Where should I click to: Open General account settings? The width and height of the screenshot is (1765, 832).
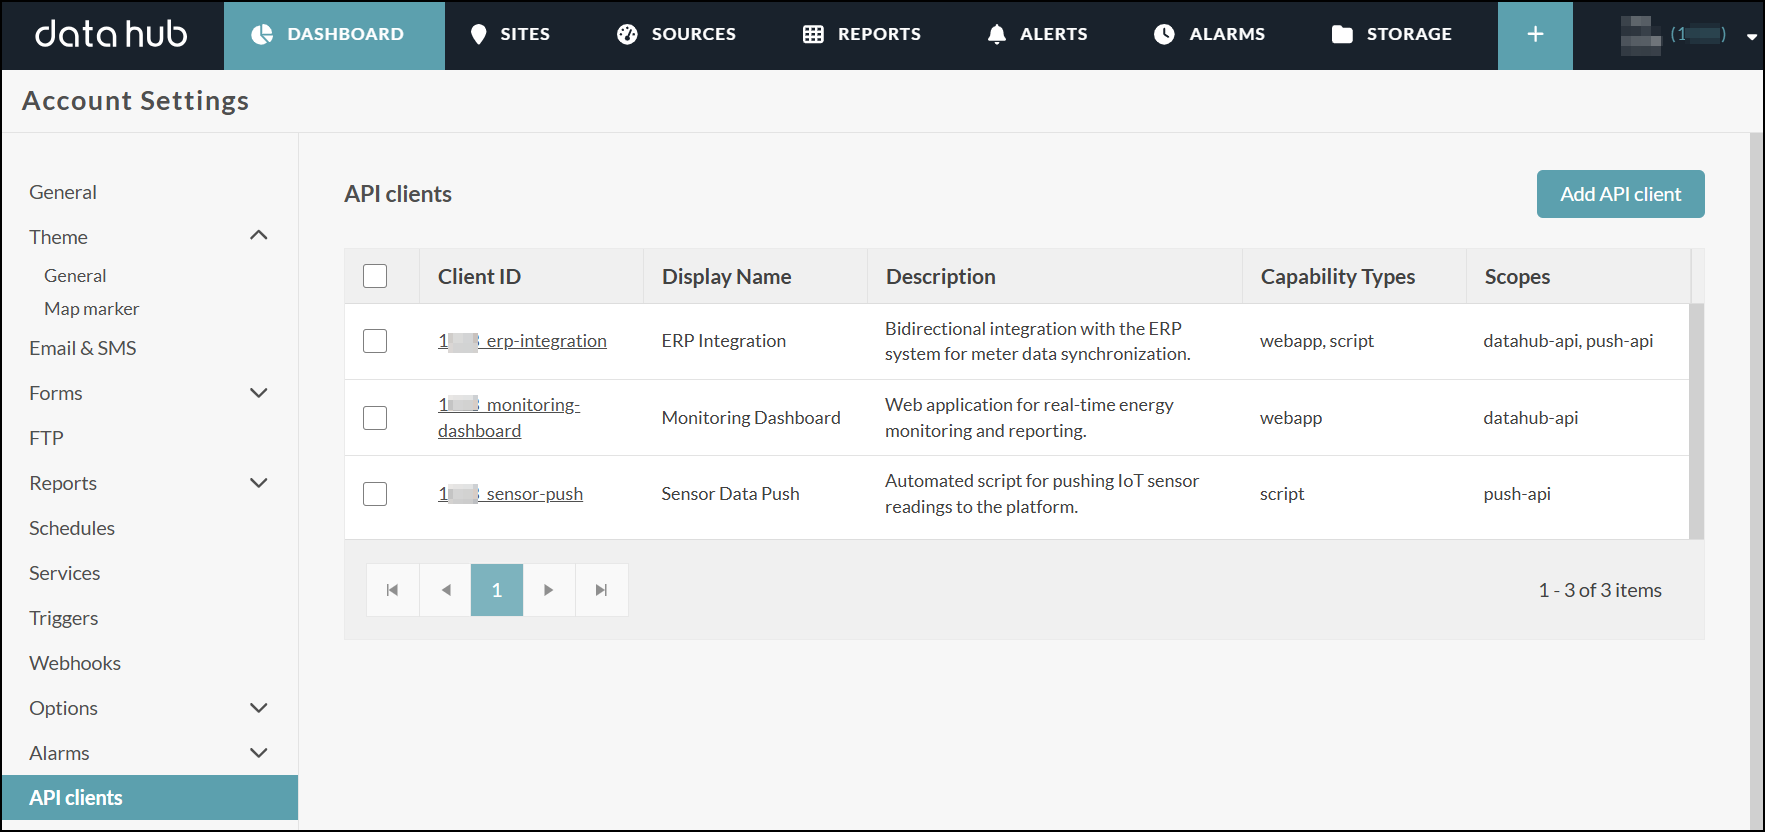coord(63,192)
